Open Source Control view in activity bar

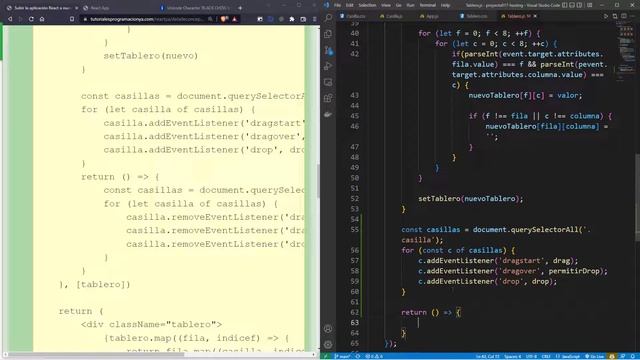tap(328, 50)
